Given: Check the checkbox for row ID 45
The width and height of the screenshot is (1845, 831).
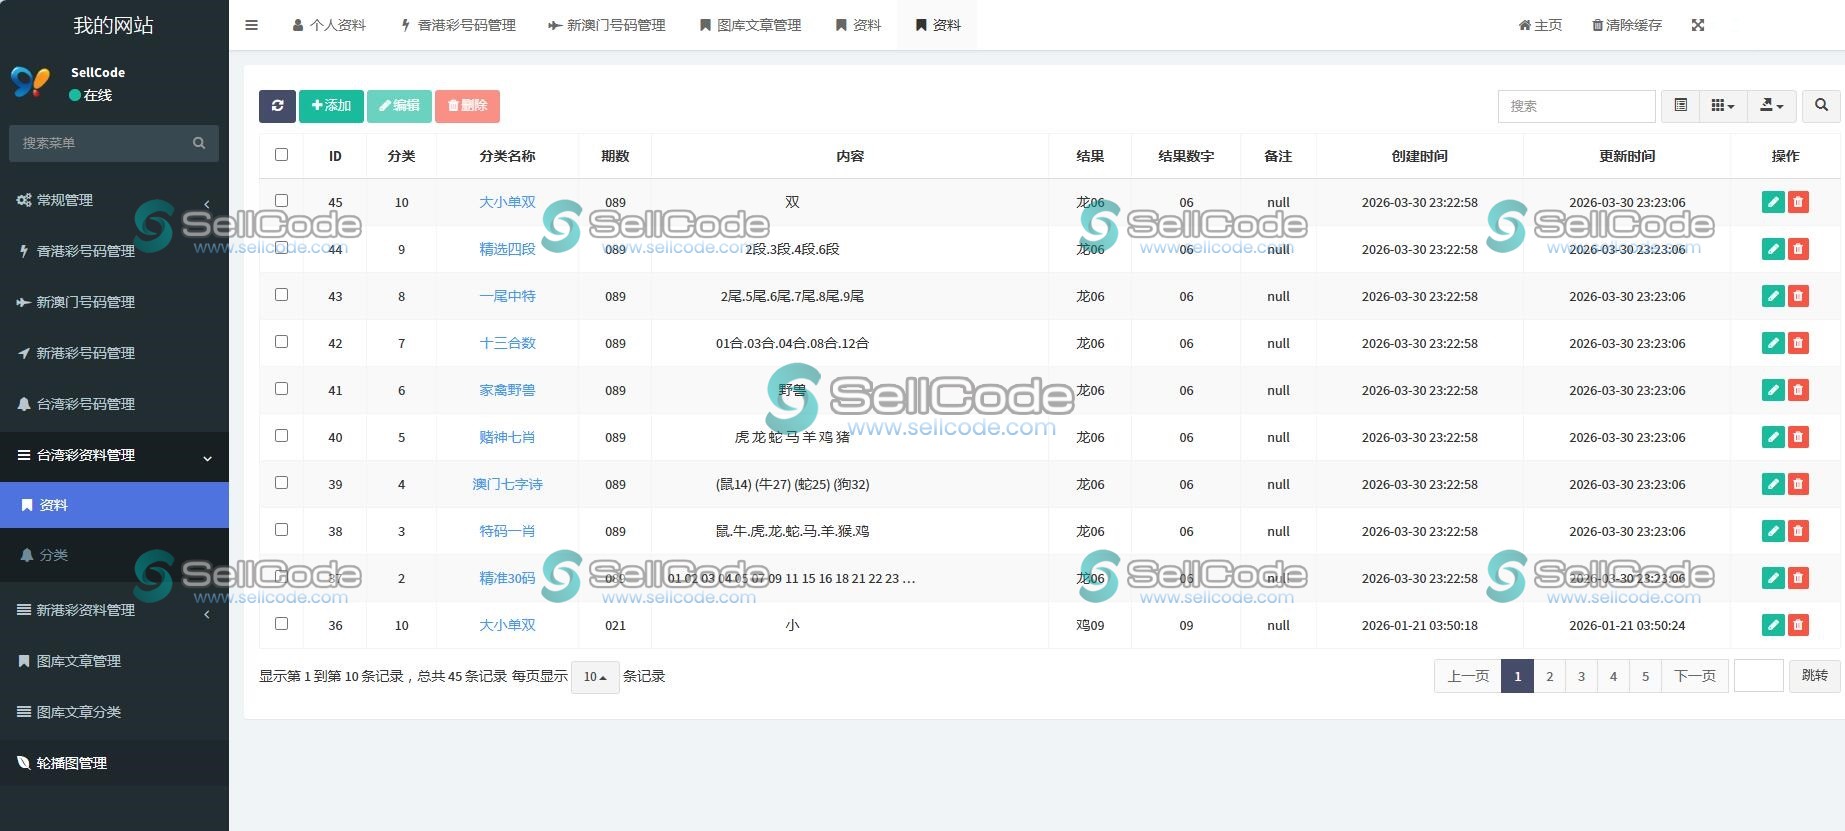Looking at the screenshot, I should click(x=281, y=200).
